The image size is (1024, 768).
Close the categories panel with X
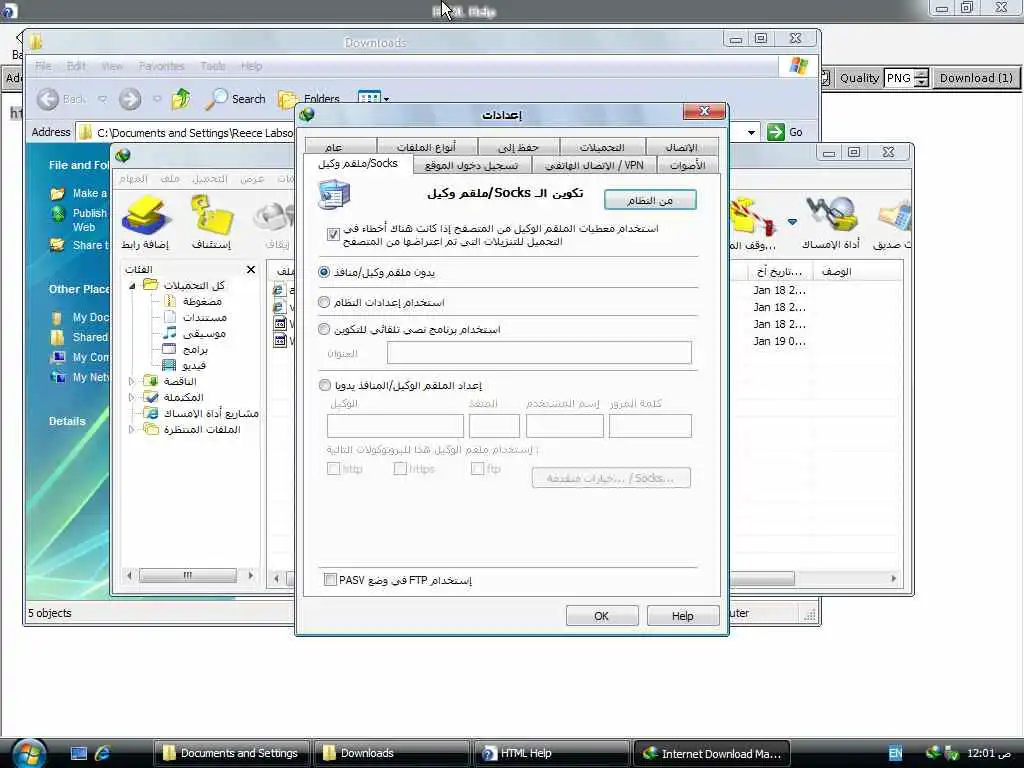(x=251, y=269)
